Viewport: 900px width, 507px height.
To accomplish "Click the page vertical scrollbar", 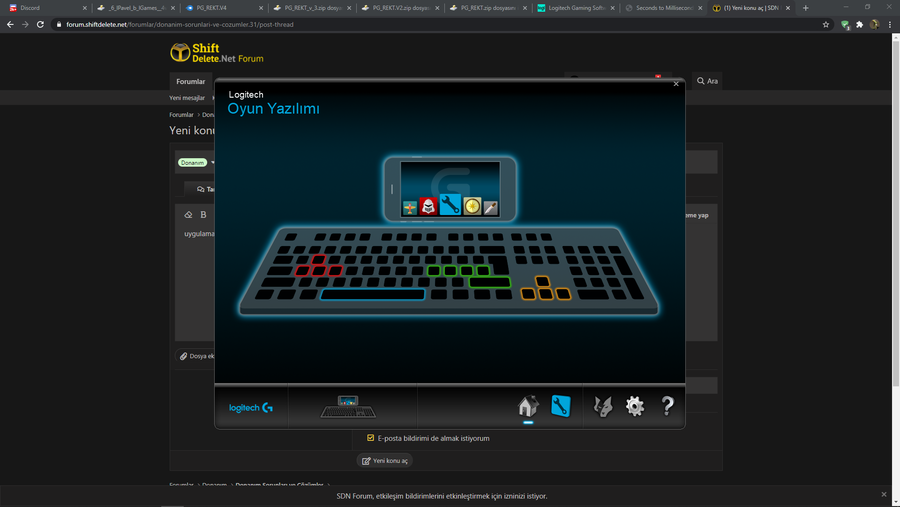I will (x=895, y=212).
